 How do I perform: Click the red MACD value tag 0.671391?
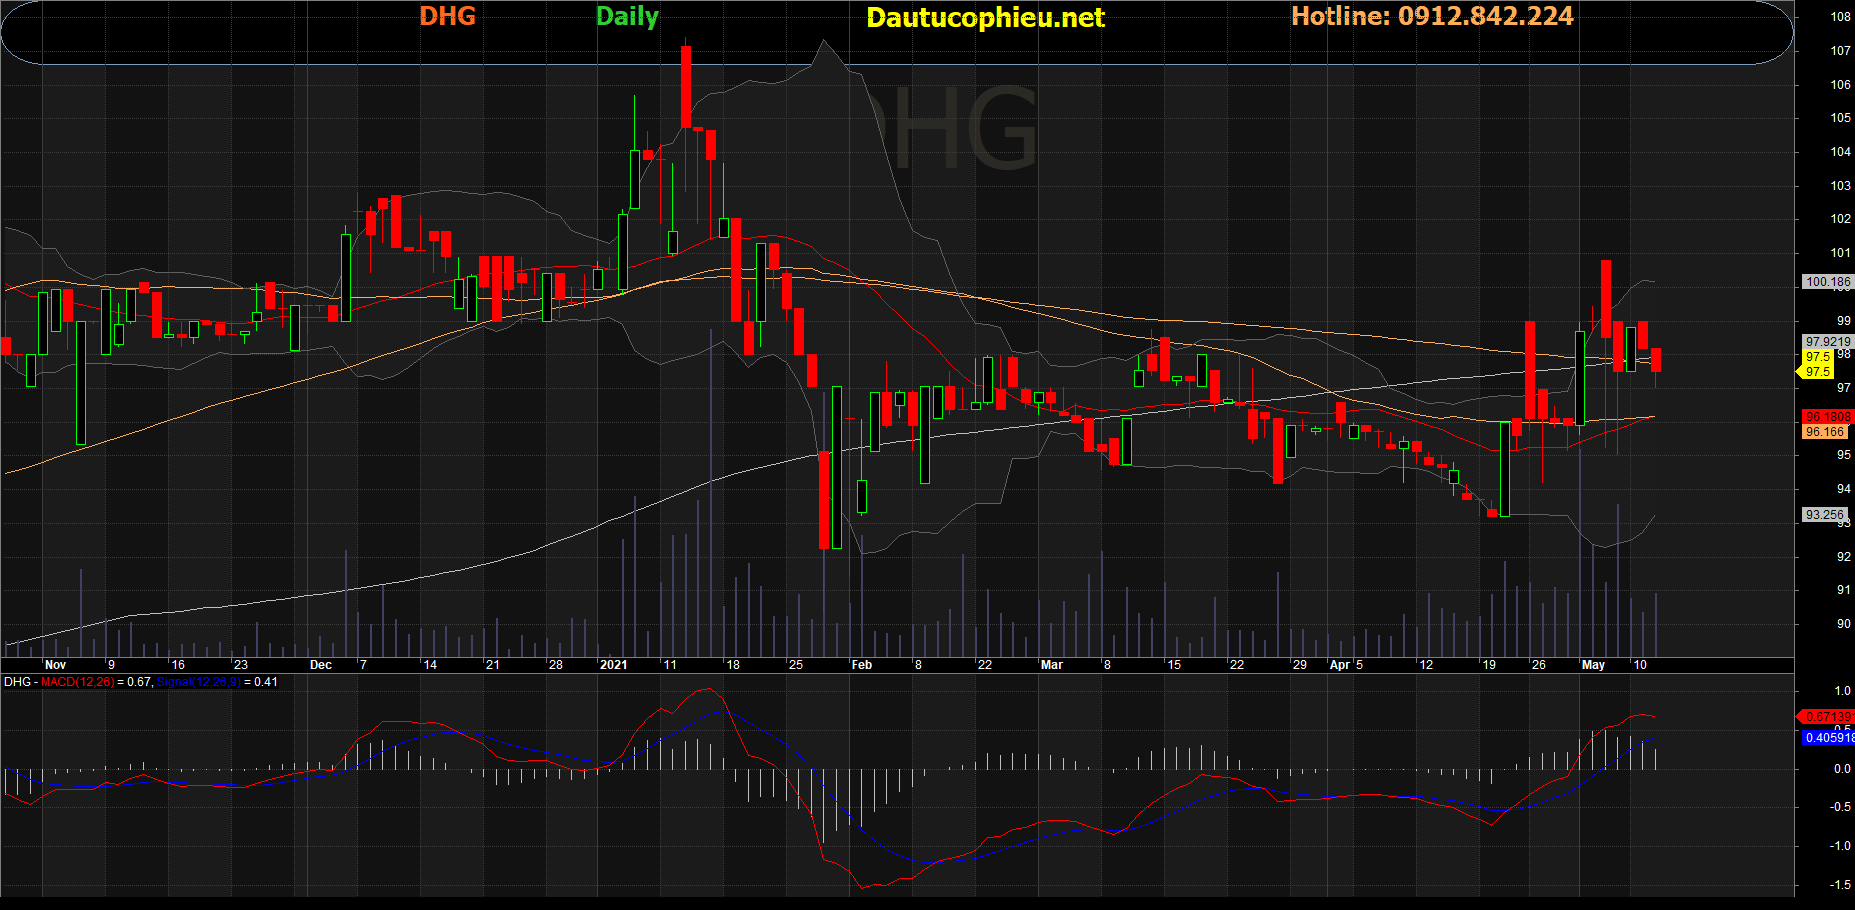click(1827, 717)
